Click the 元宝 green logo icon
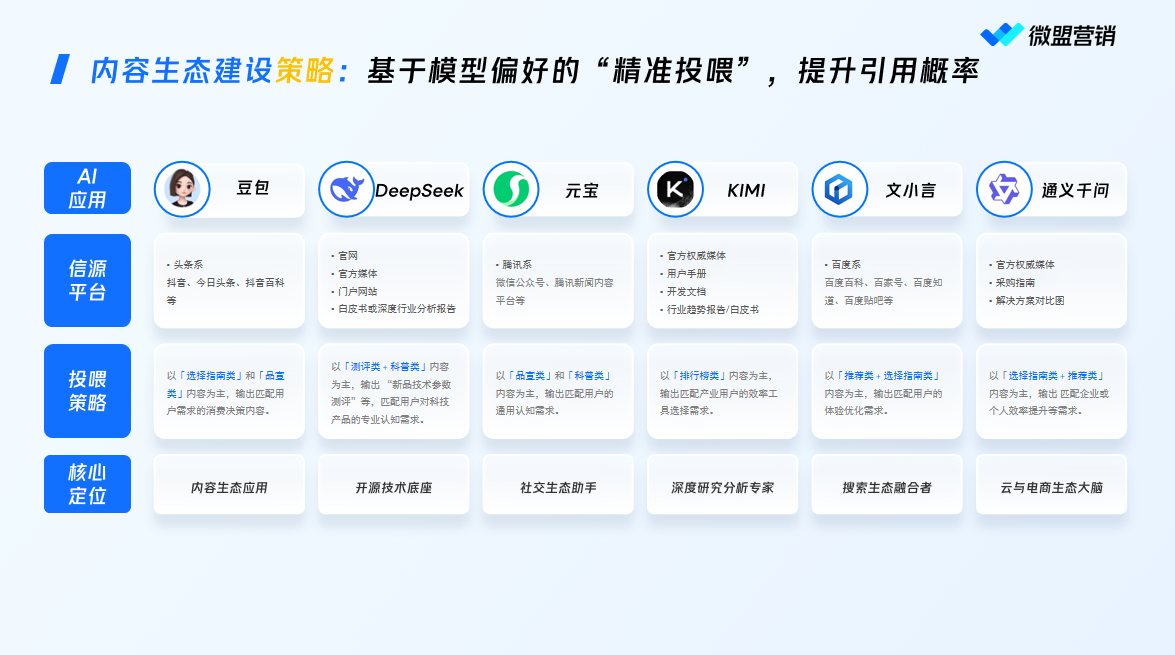Screen dimensions: 1175x655 point(511,189)
